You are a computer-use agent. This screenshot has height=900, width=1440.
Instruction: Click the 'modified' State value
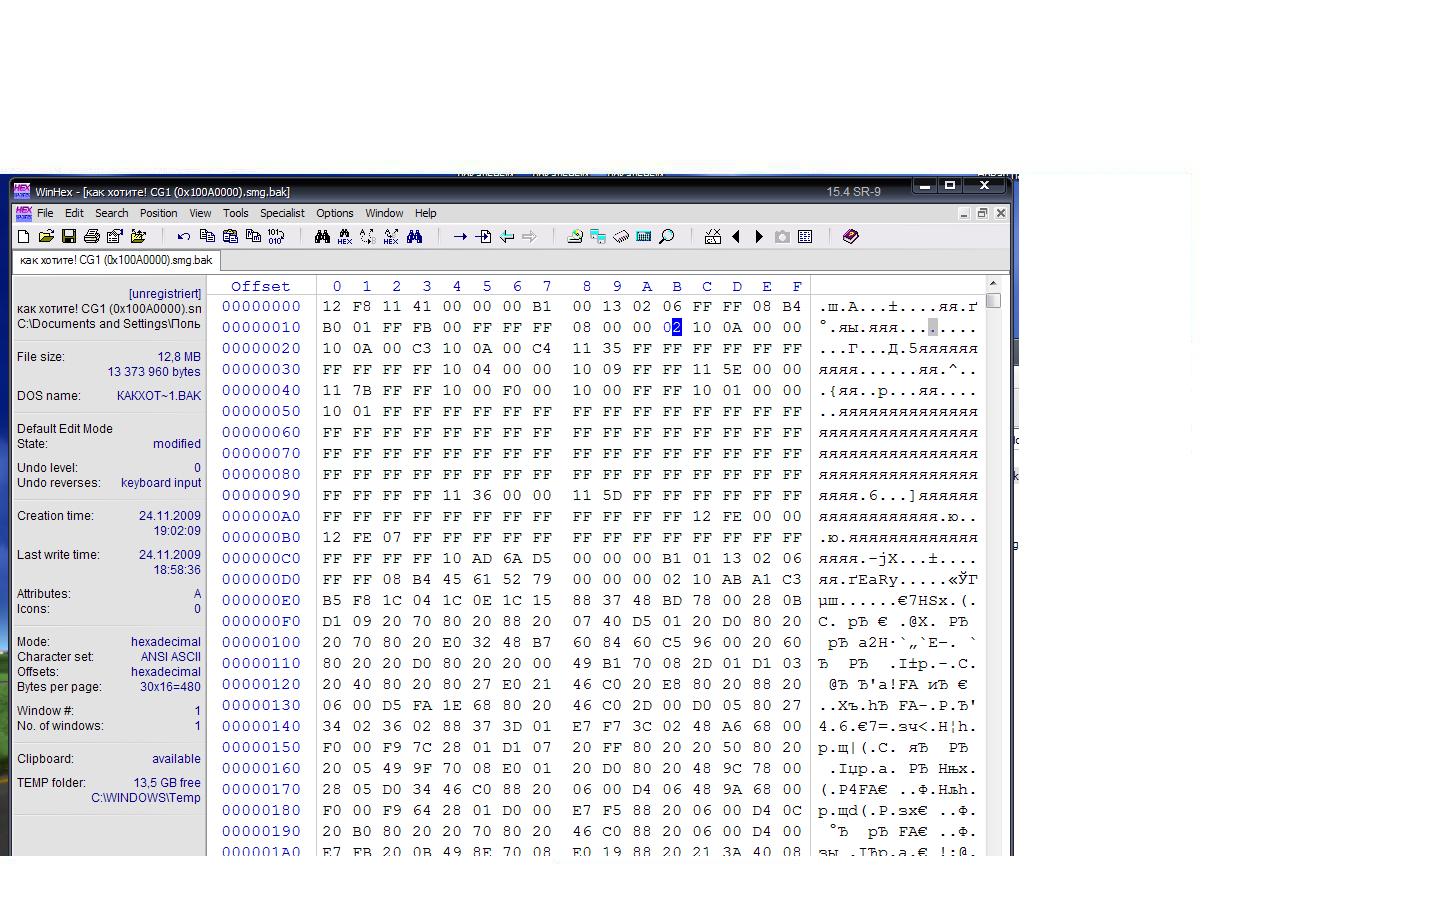click(177, 444)
